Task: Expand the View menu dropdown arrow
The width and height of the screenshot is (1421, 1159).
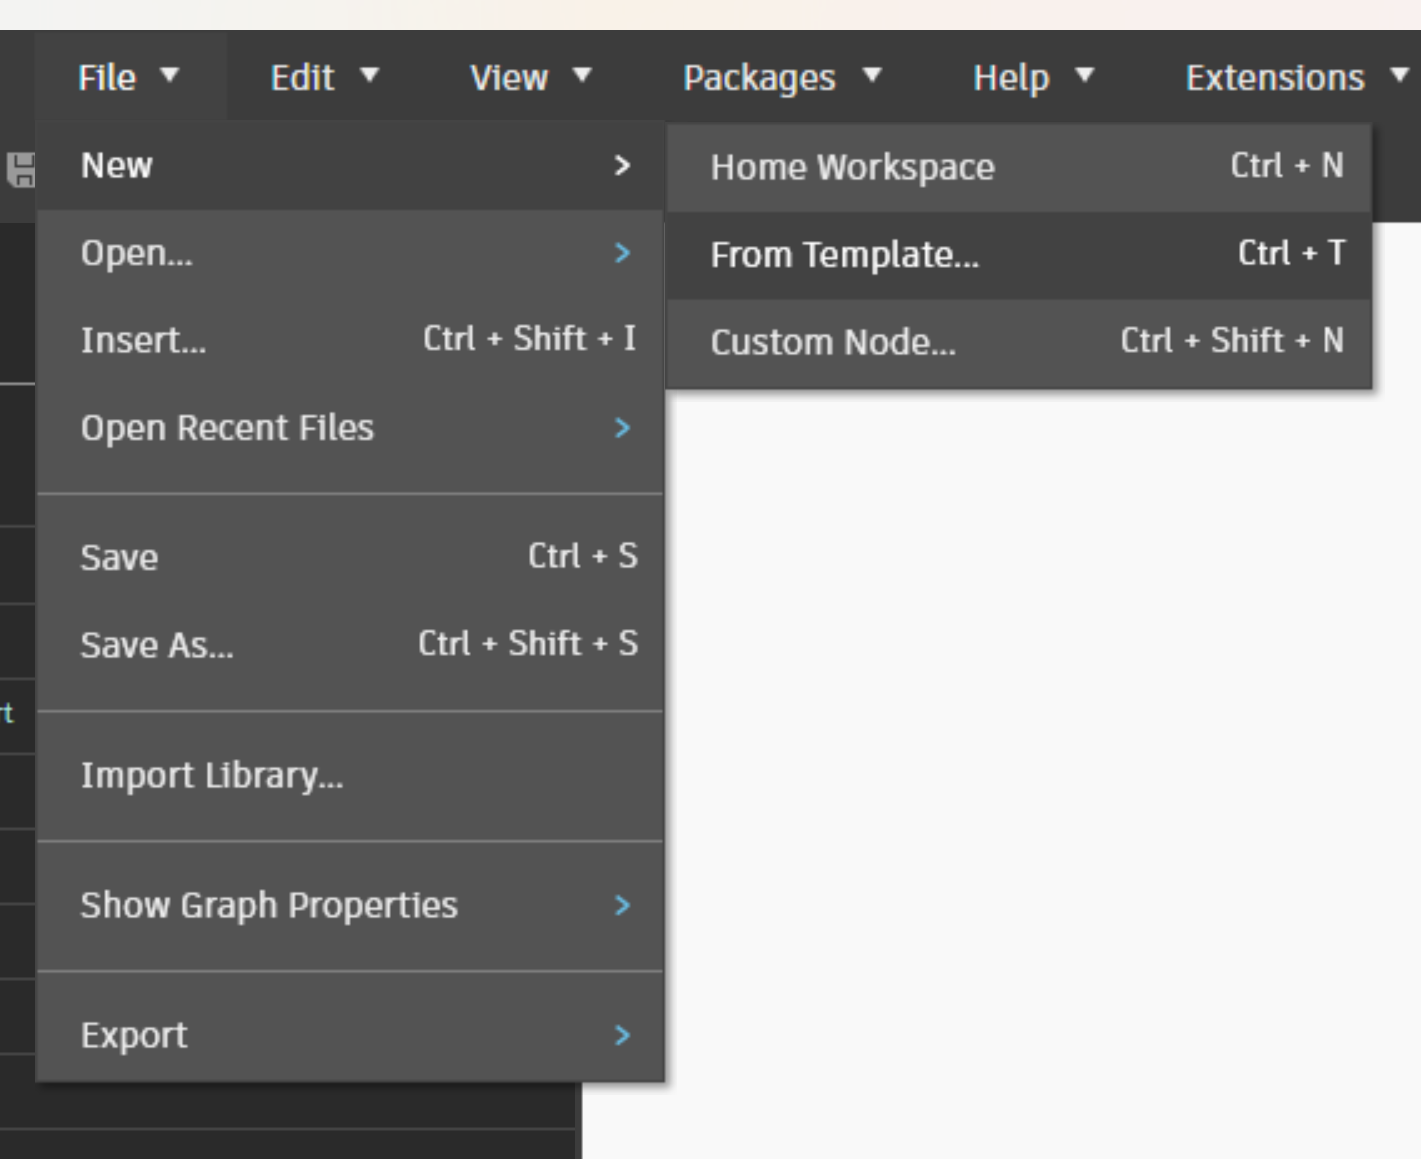Action: click(x=582, y=75)
